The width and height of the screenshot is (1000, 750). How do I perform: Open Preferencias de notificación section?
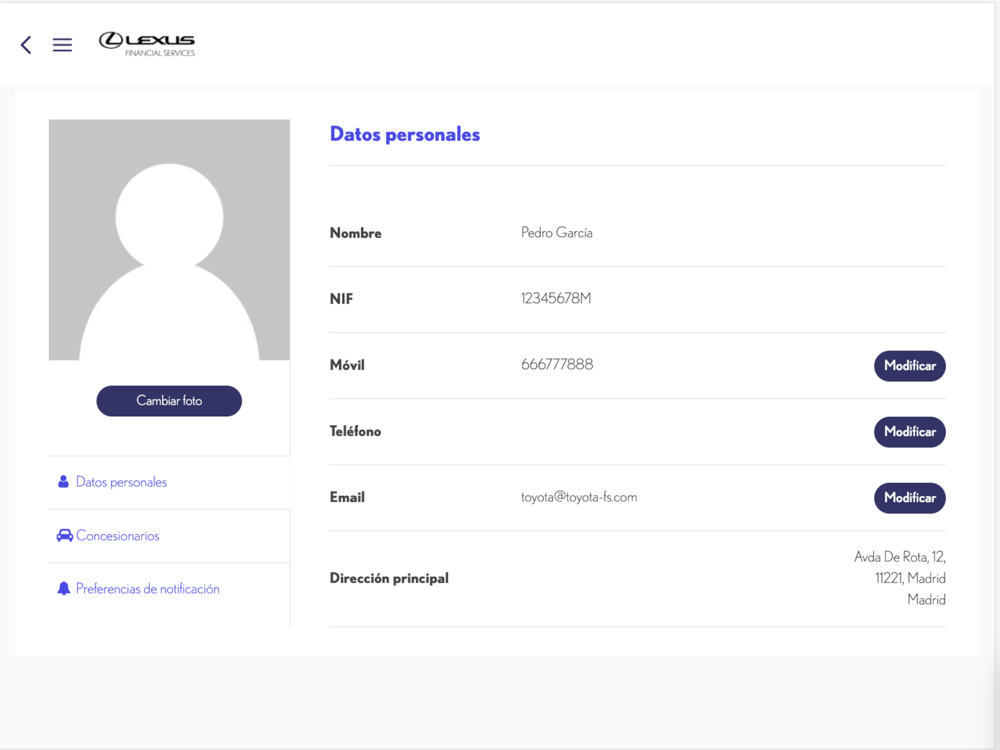[147, 589]
